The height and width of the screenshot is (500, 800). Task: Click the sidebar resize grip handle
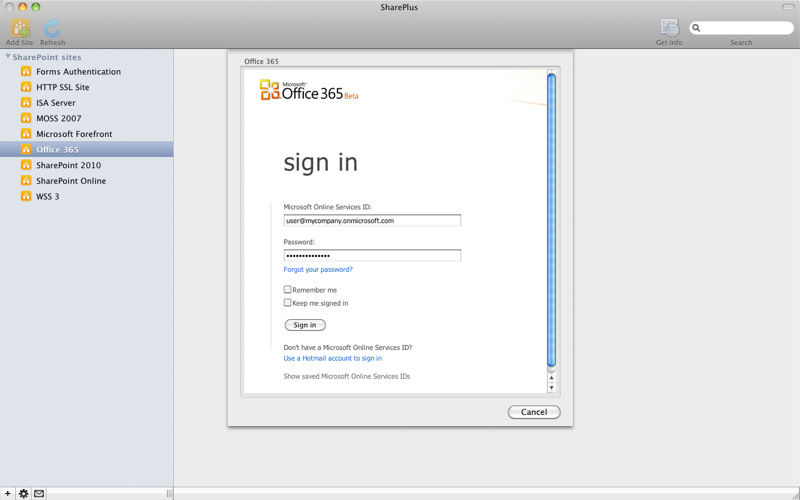pos(169,493)
